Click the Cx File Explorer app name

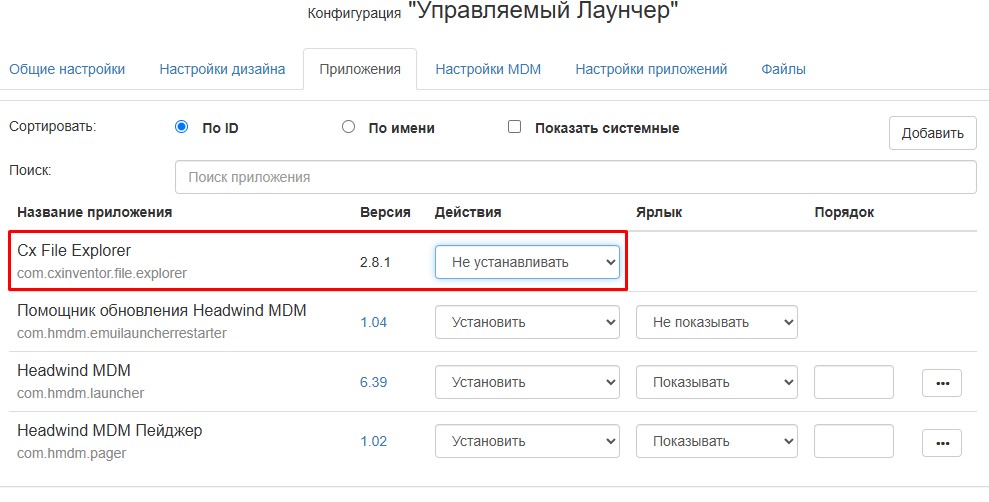(x=74, y=250)
